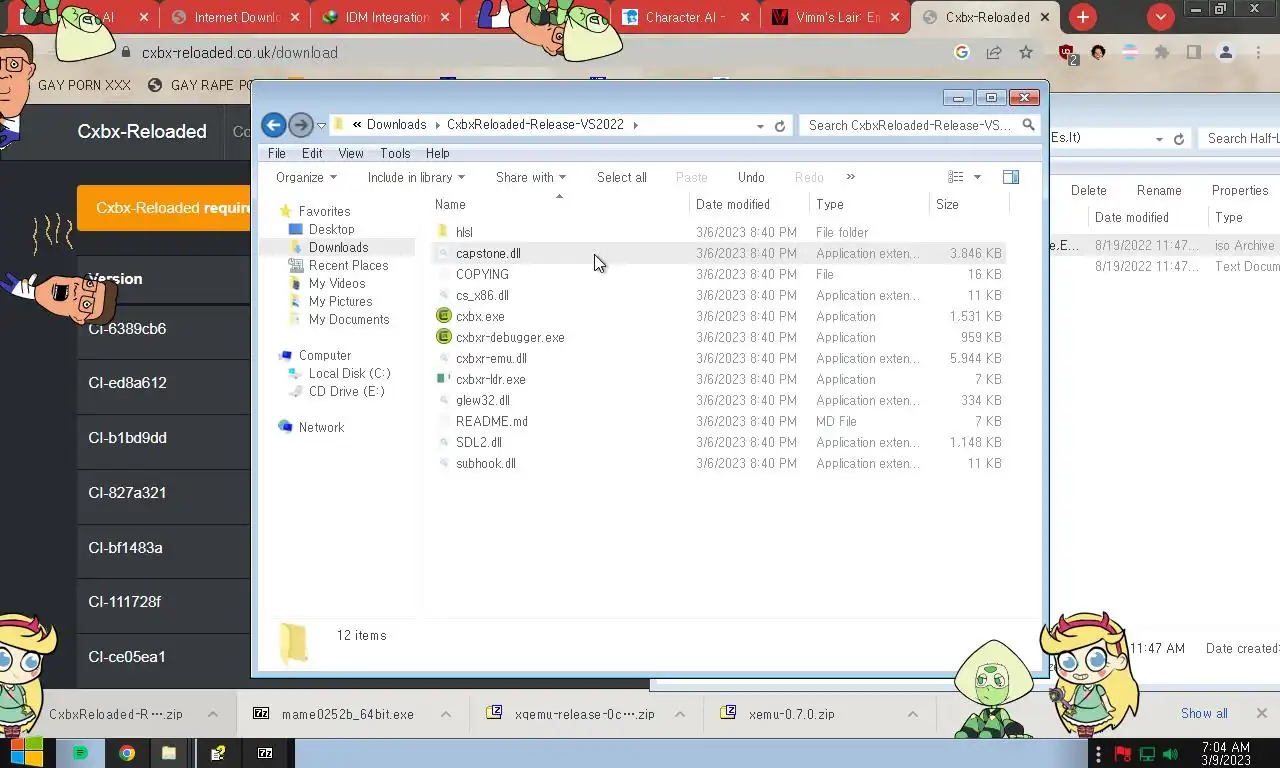The image size is (1280, 768).
Task: Open the File menu in Explorer
Action: tap(277, 153)
